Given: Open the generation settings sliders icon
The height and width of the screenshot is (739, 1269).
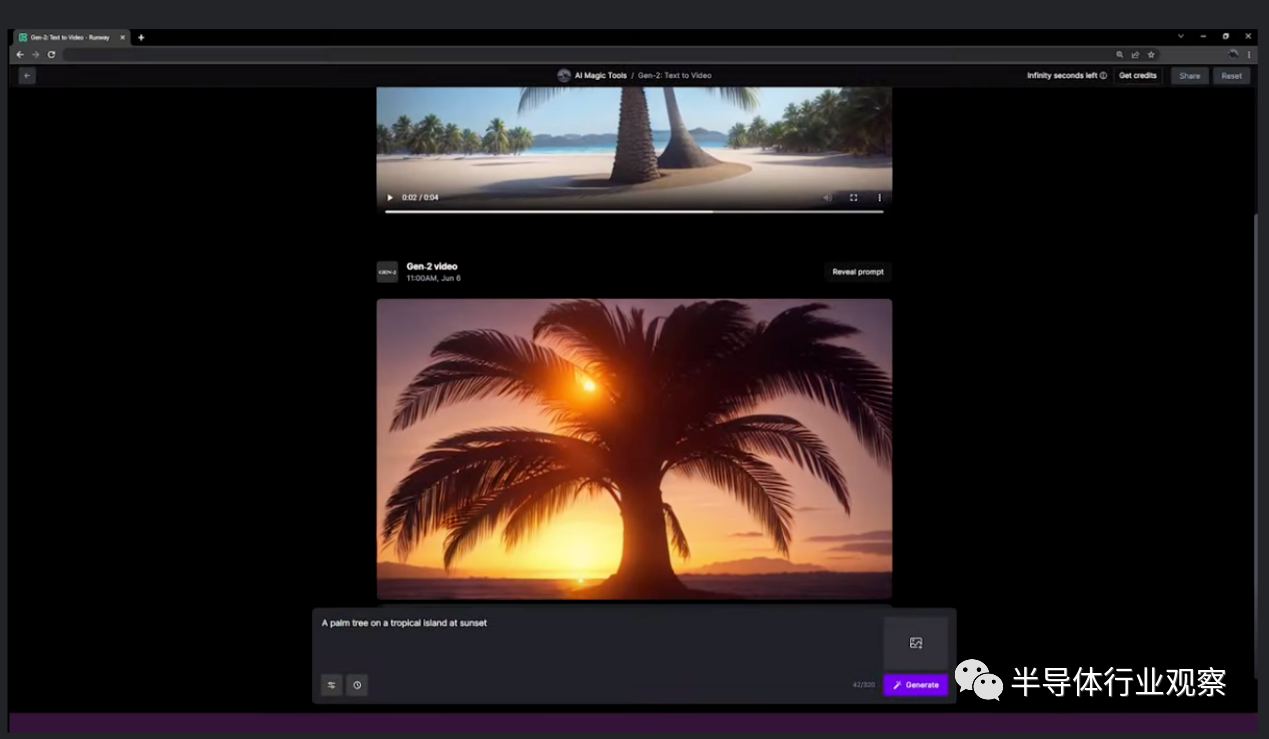Looking at the screenshot, I should 331,685.
